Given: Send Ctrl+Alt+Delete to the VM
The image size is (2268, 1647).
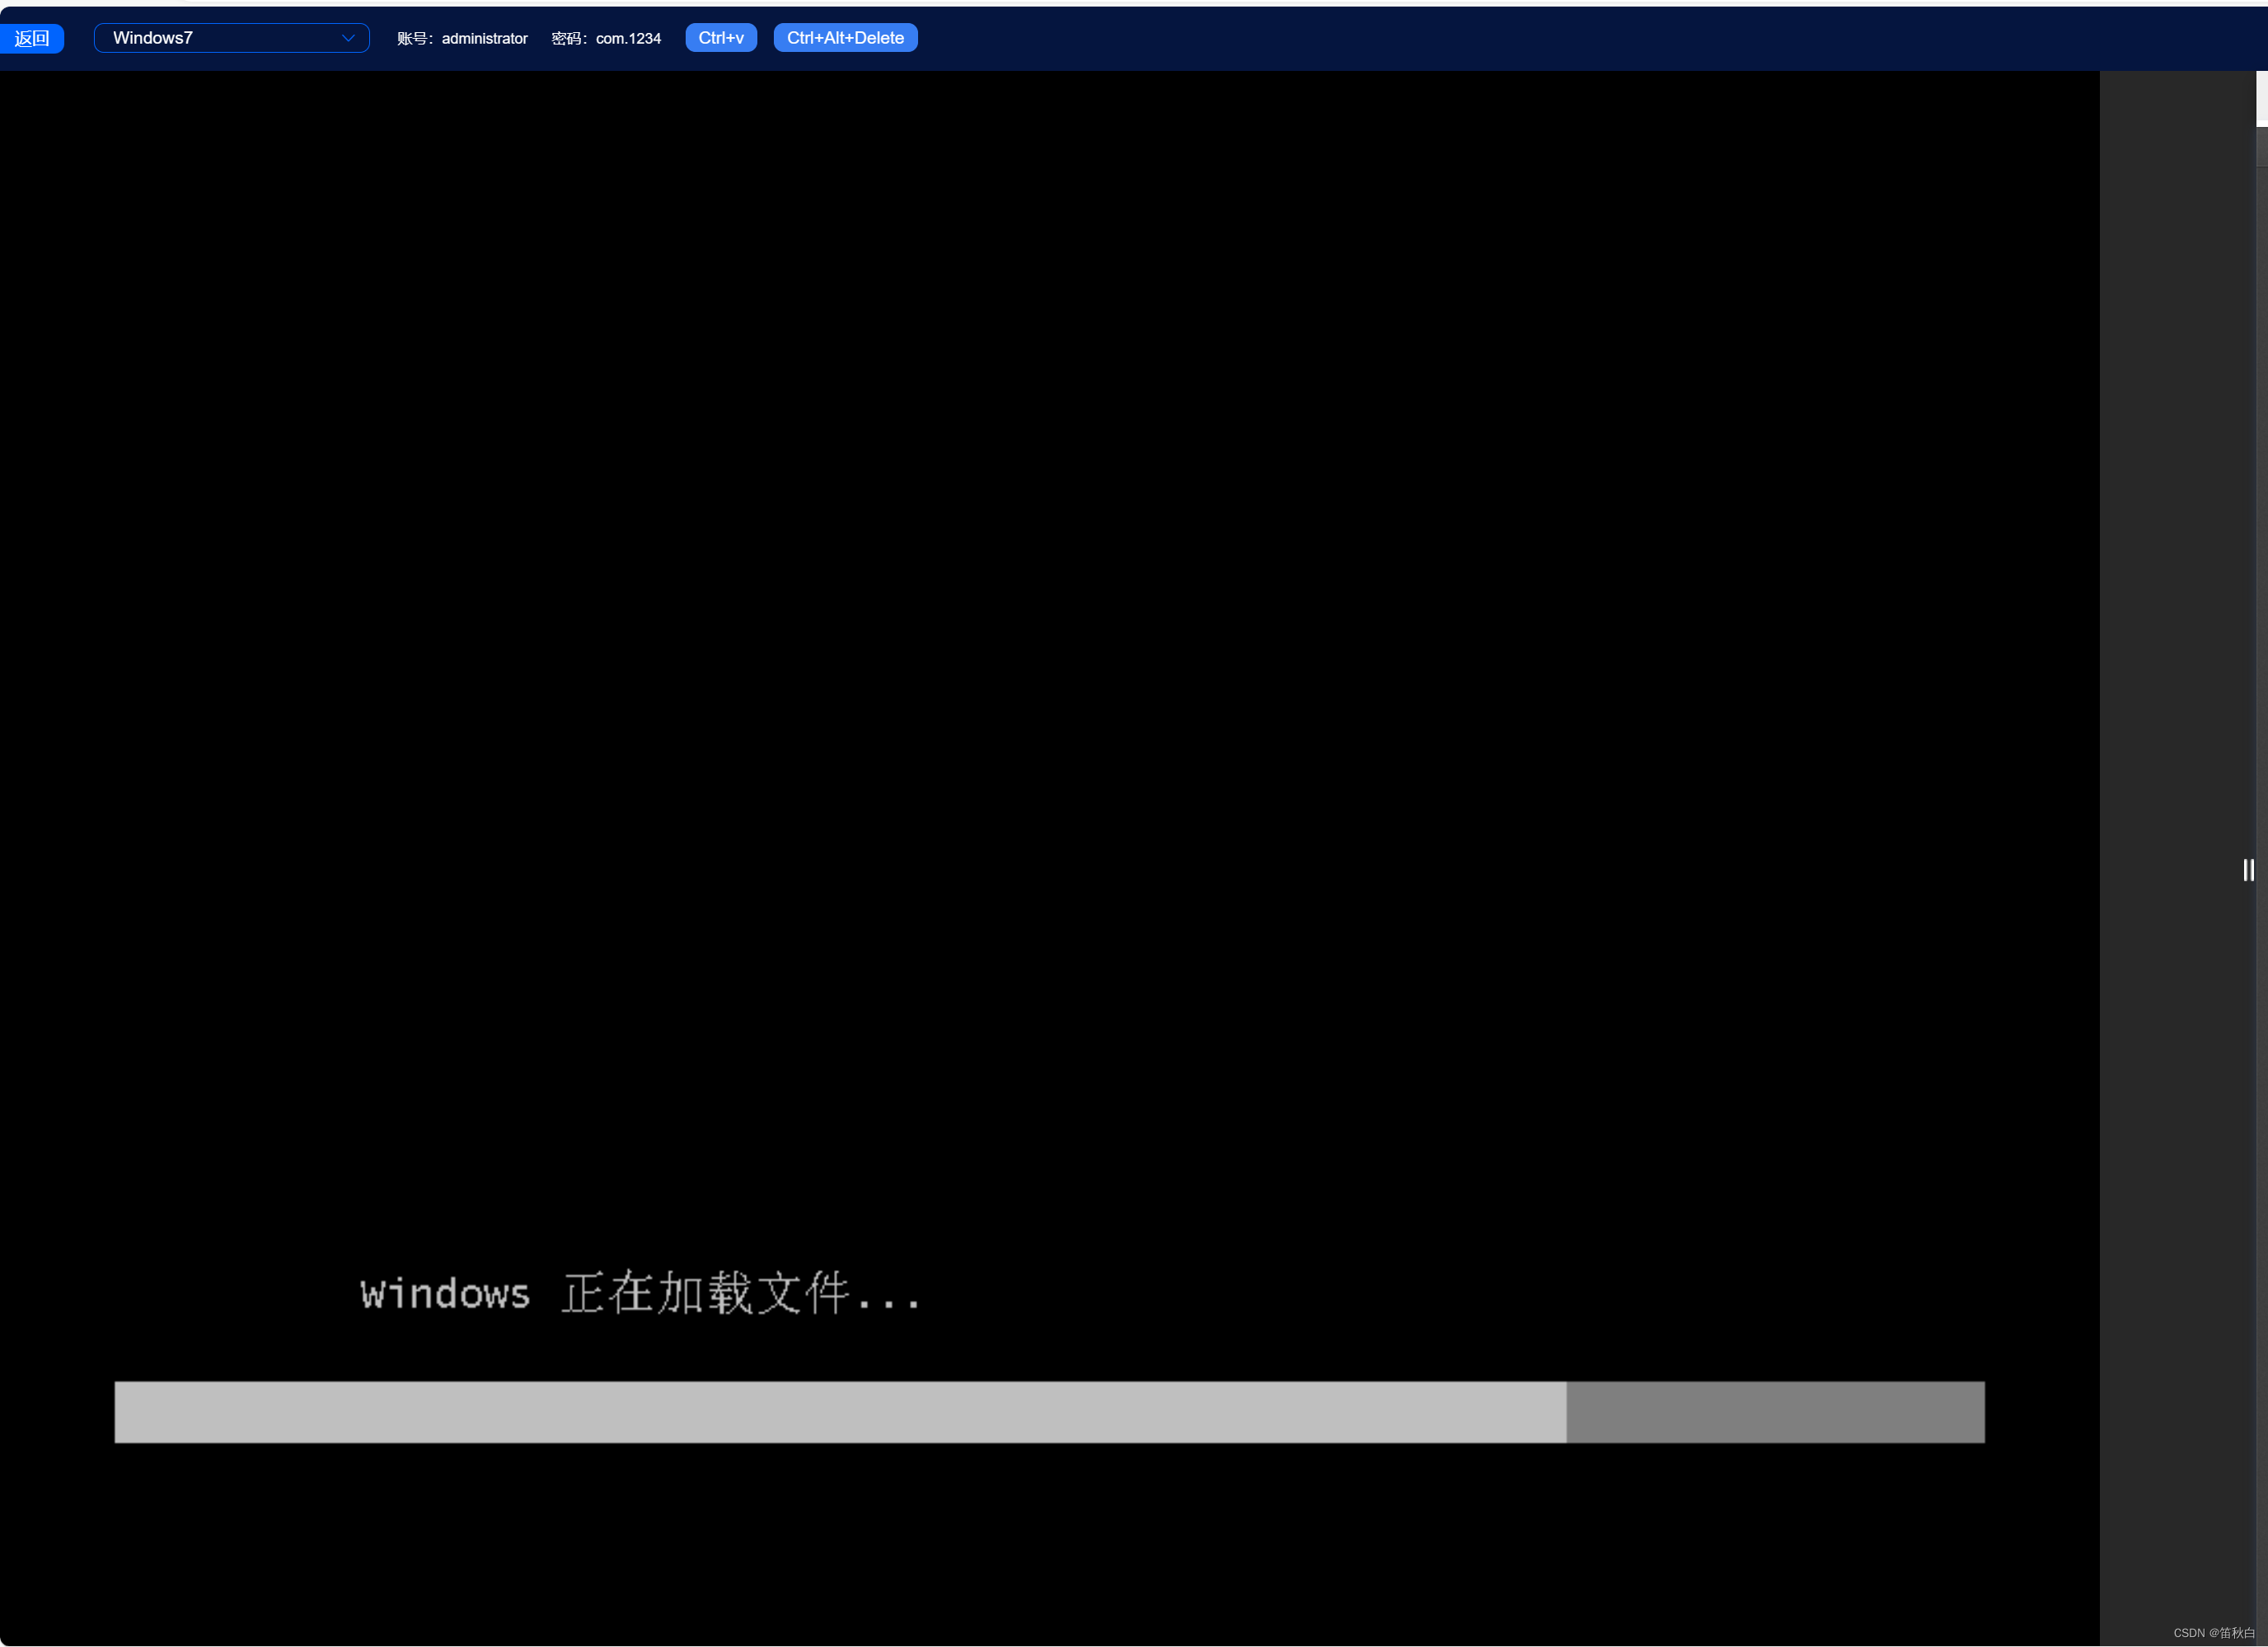Looking at the screenshot, I should tap(845, 38).
